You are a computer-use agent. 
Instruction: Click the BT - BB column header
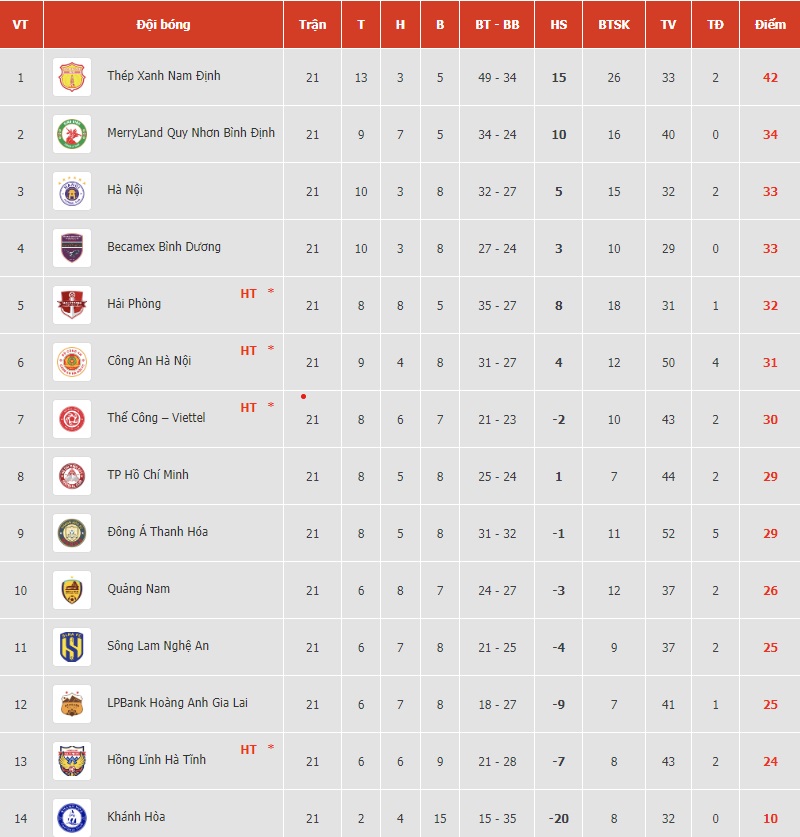(497, 25)
